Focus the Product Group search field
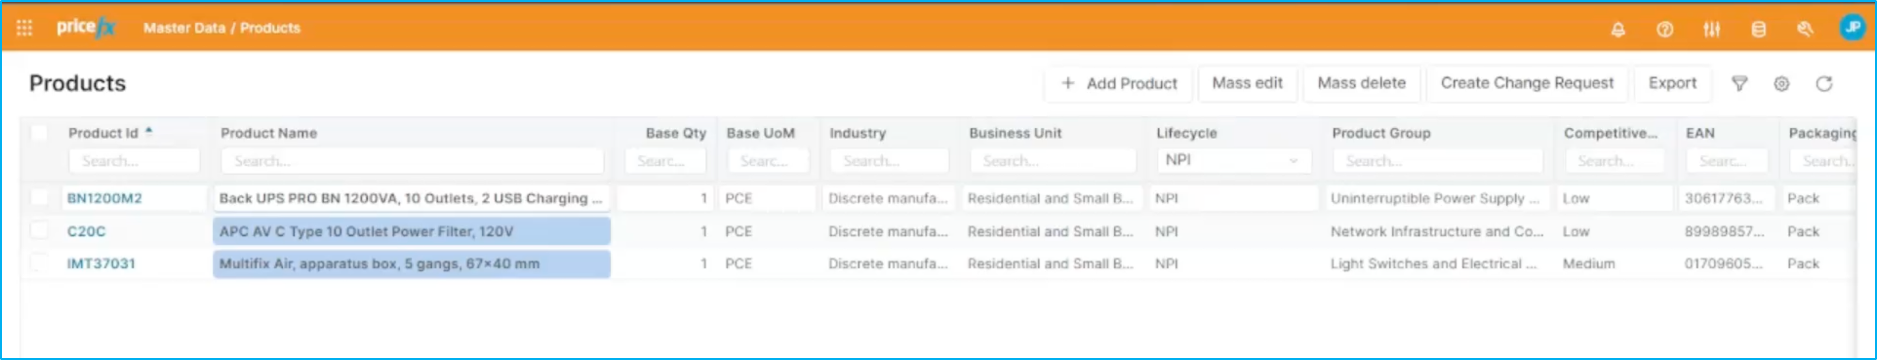1878x360 pixels. tap(1437, 161)
